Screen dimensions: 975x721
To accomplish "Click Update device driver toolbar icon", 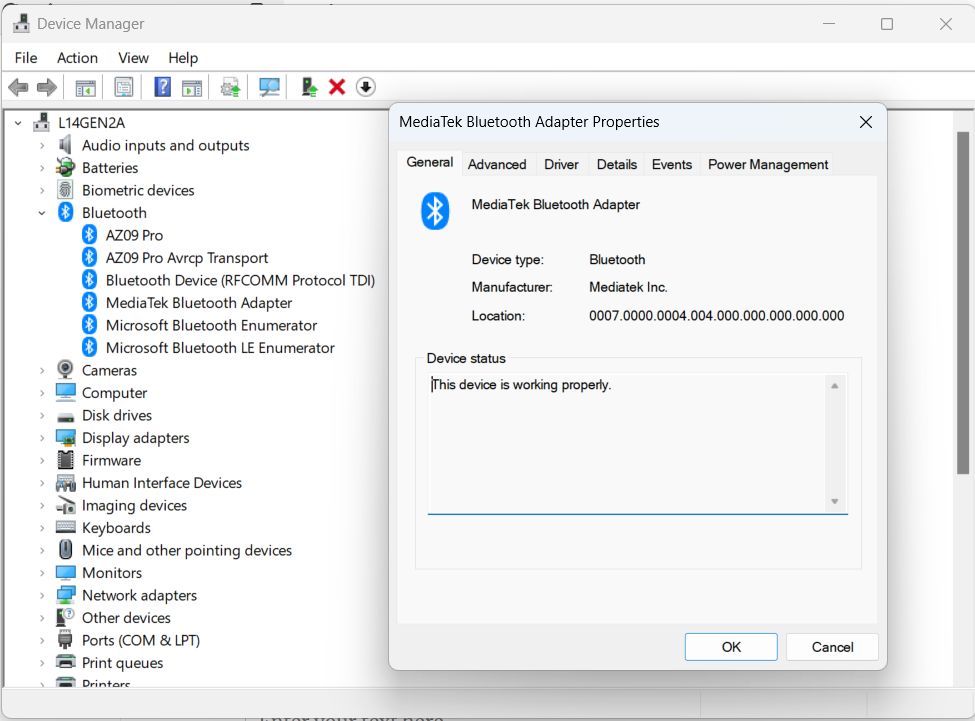I will coord(231,87).
